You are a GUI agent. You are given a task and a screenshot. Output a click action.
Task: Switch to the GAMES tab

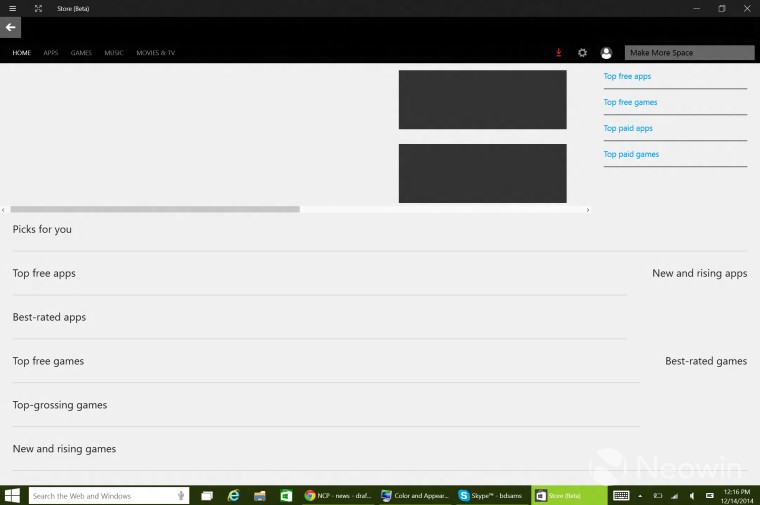coord(81,52)
